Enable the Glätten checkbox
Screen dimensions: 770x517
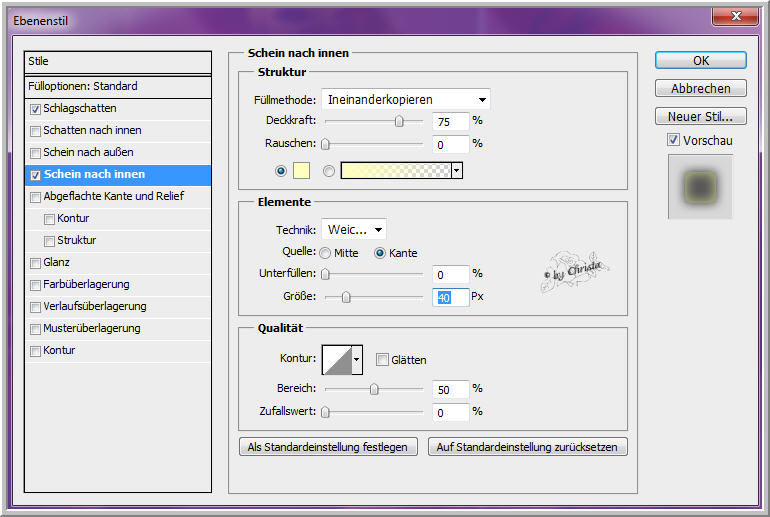point(382,359)
